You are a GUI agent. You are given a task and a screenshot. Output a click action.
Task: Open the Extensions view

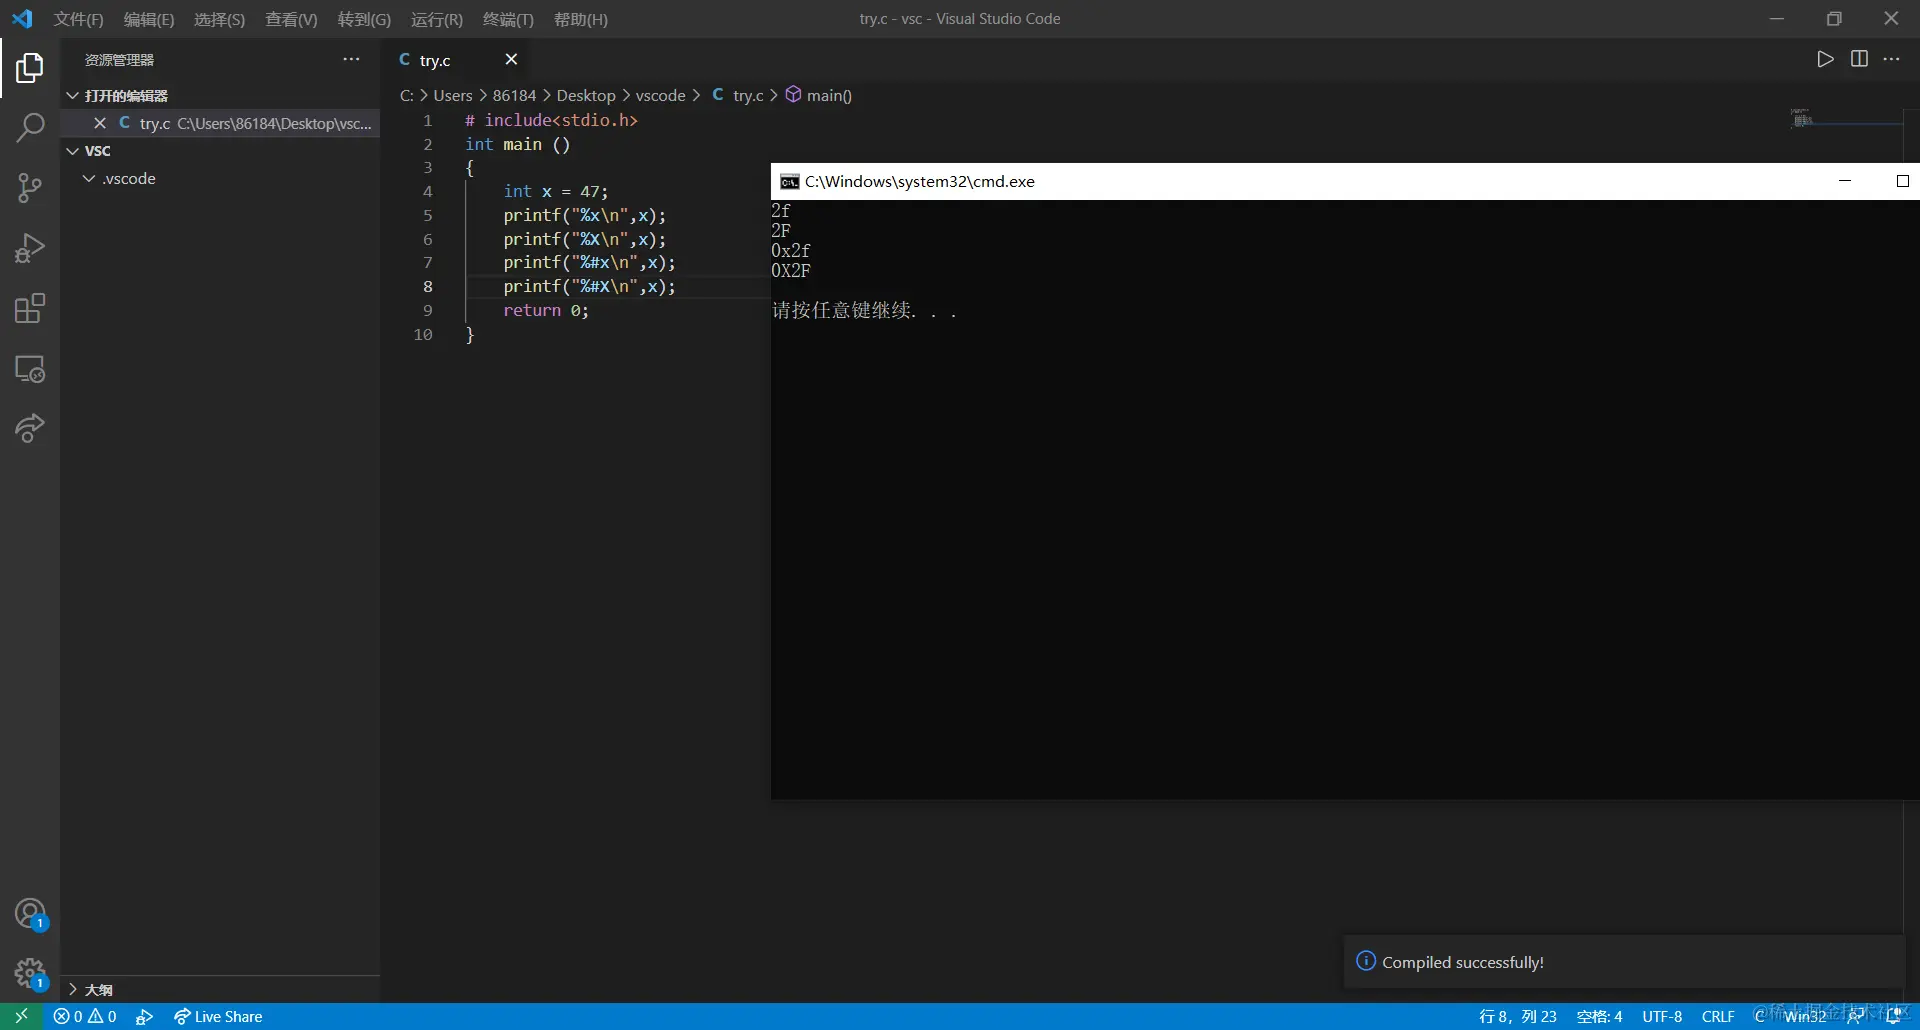(x=30, y=308)
